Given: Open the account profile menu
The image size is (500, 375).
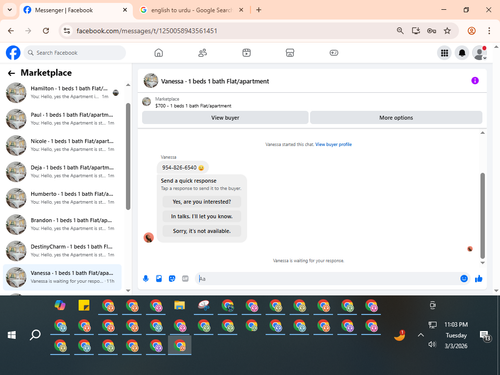Looking at the screenshot, I should (x=479, y=53).
